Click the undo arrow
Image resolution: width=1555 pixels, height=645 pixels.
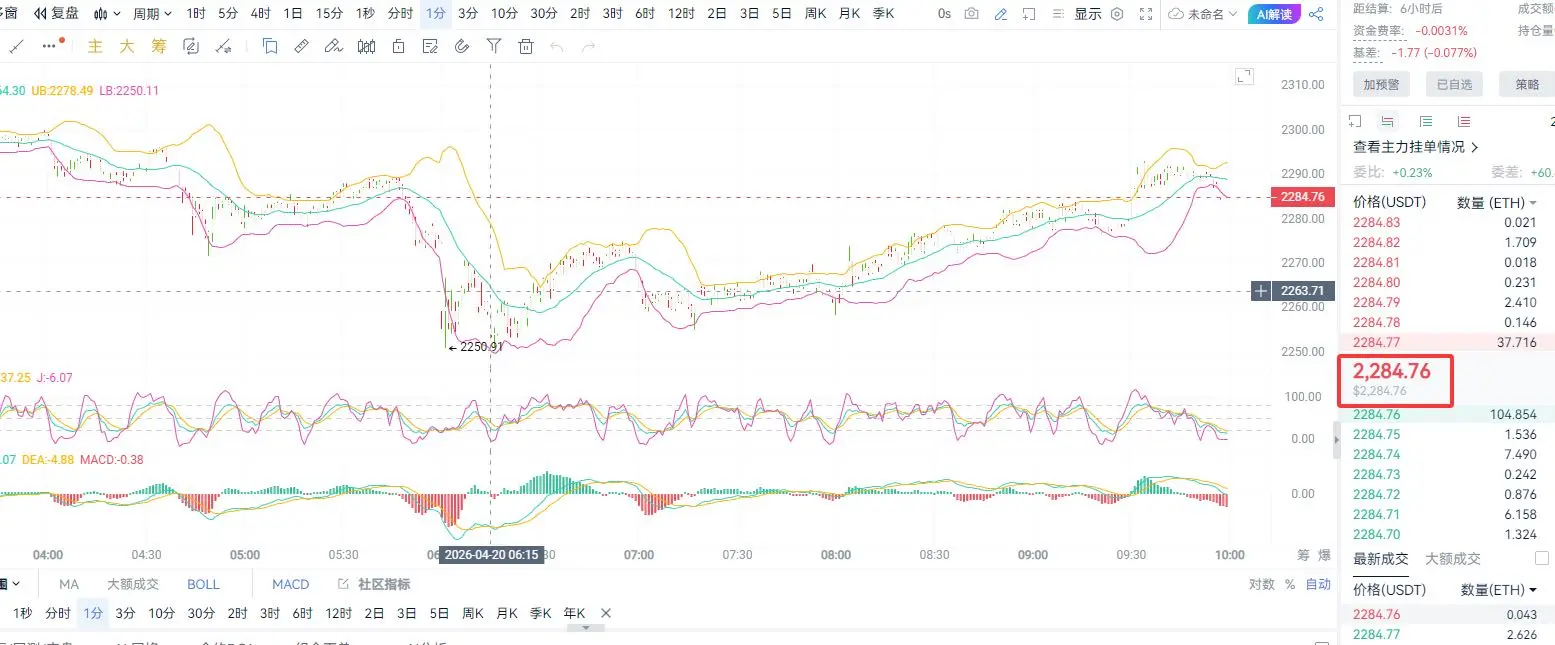click(x=557, y=46)
